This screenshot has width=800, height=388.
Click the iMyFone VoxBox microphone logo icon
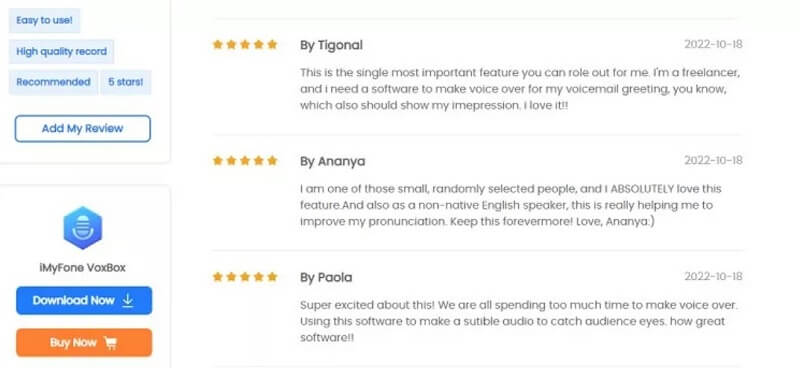click(83, 228)
